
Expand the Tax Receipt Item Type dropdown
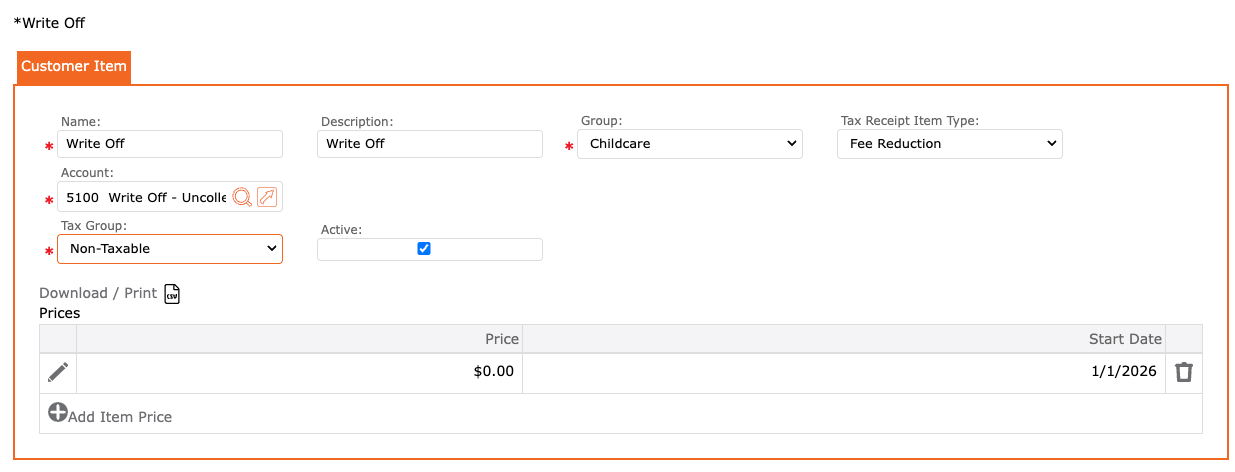click(x=949, y=144)
